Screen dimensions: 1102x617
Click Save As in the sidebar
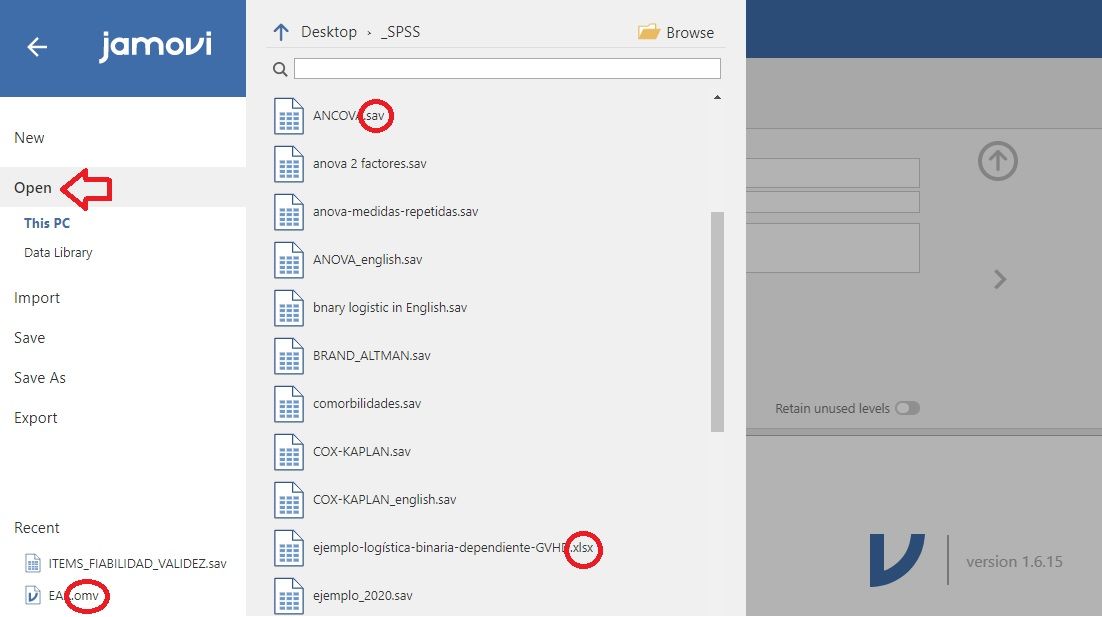40,377
